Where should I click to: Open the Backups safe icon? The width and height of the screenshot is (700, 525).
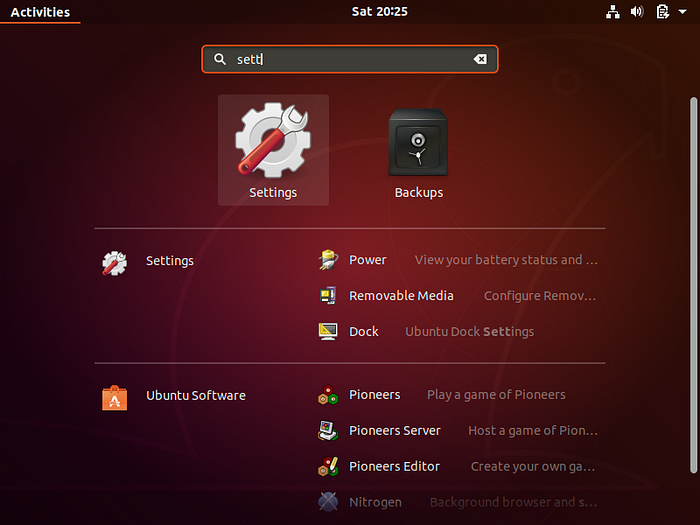click(418, 142)
